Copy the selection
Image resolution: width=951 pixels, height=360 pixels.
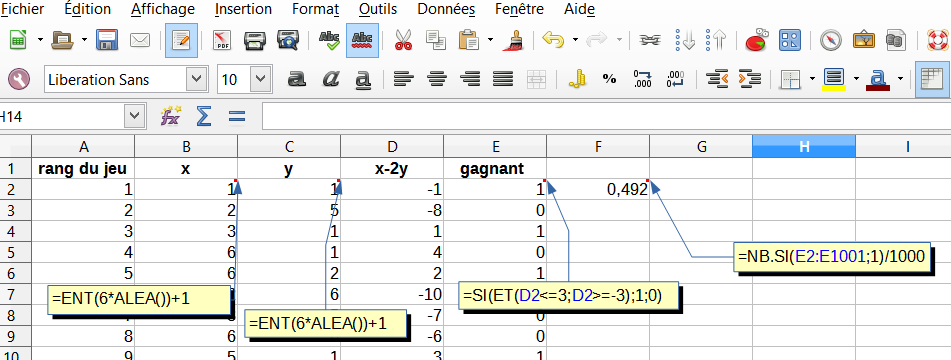point(435,41)
